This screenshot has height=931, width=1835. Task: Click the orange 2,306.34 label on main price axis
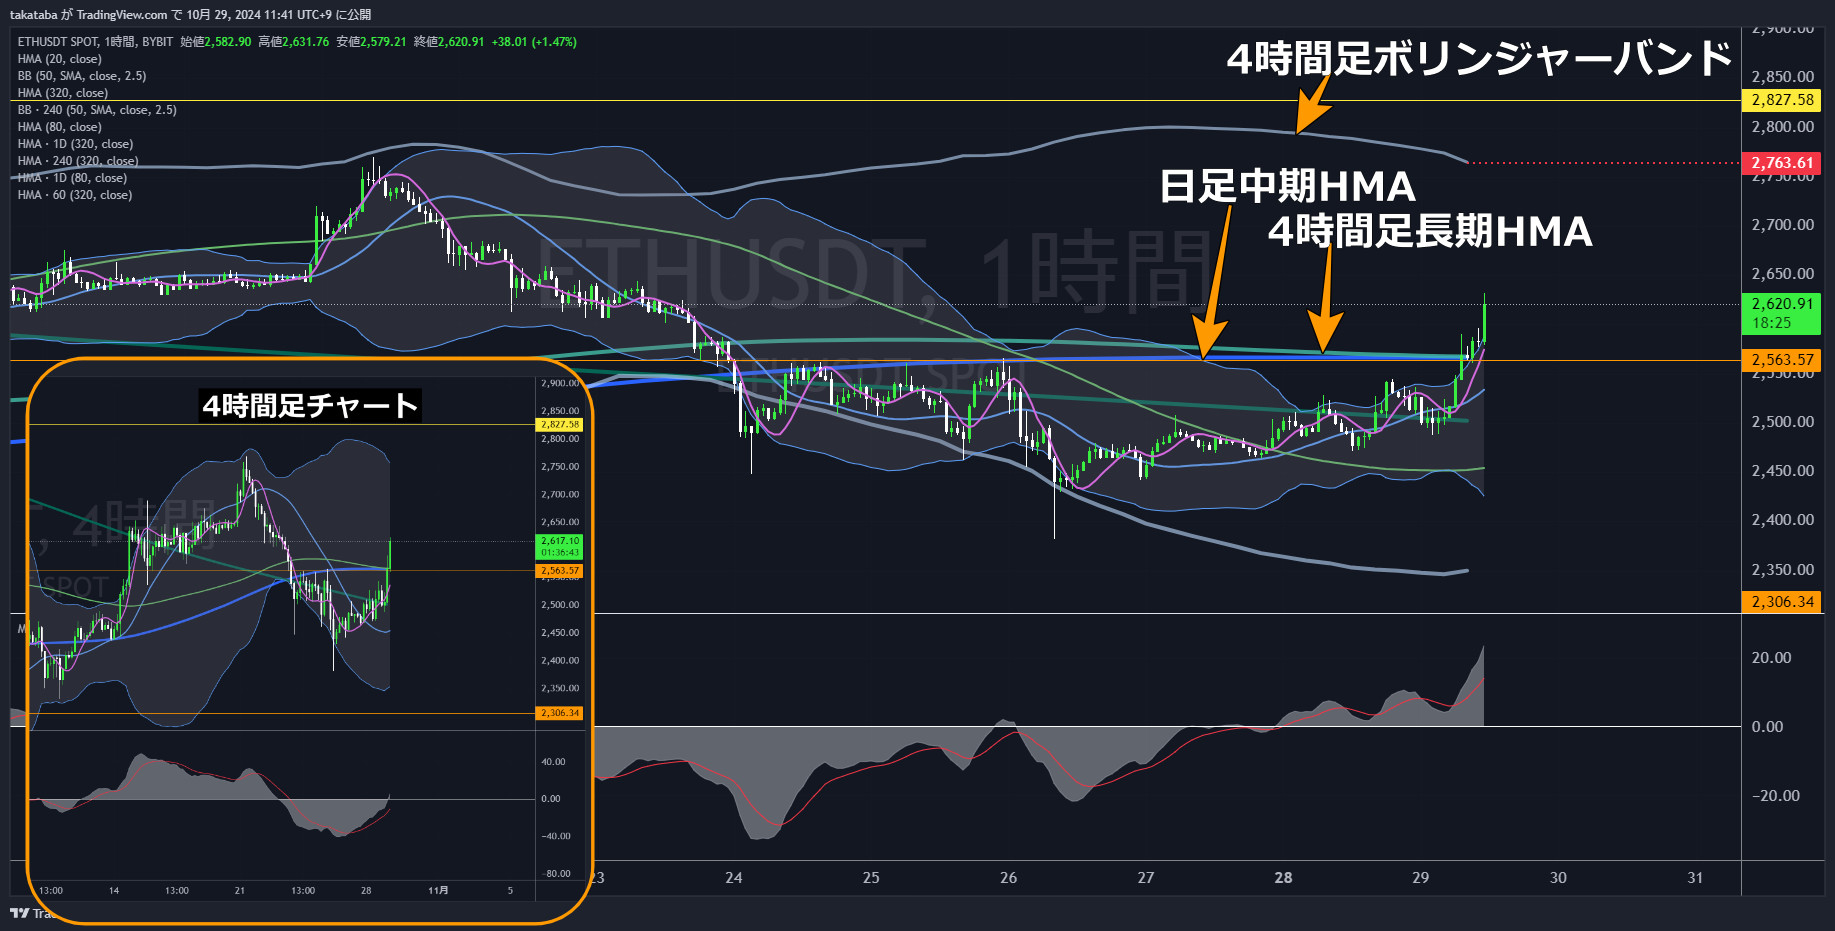tap(1781, 602)
